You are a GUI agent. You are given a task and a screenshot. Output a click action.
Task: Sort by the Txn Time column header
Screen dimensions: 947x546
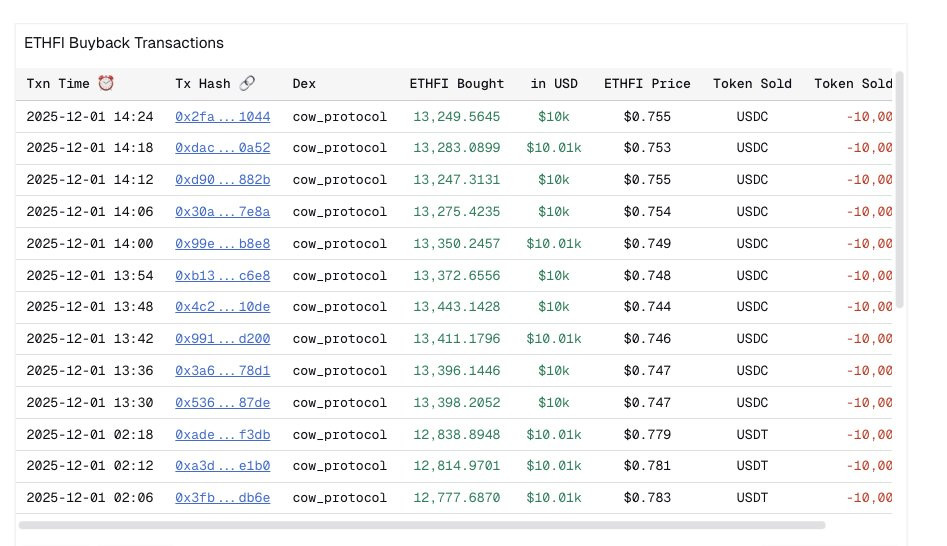[x=58, y=84]
